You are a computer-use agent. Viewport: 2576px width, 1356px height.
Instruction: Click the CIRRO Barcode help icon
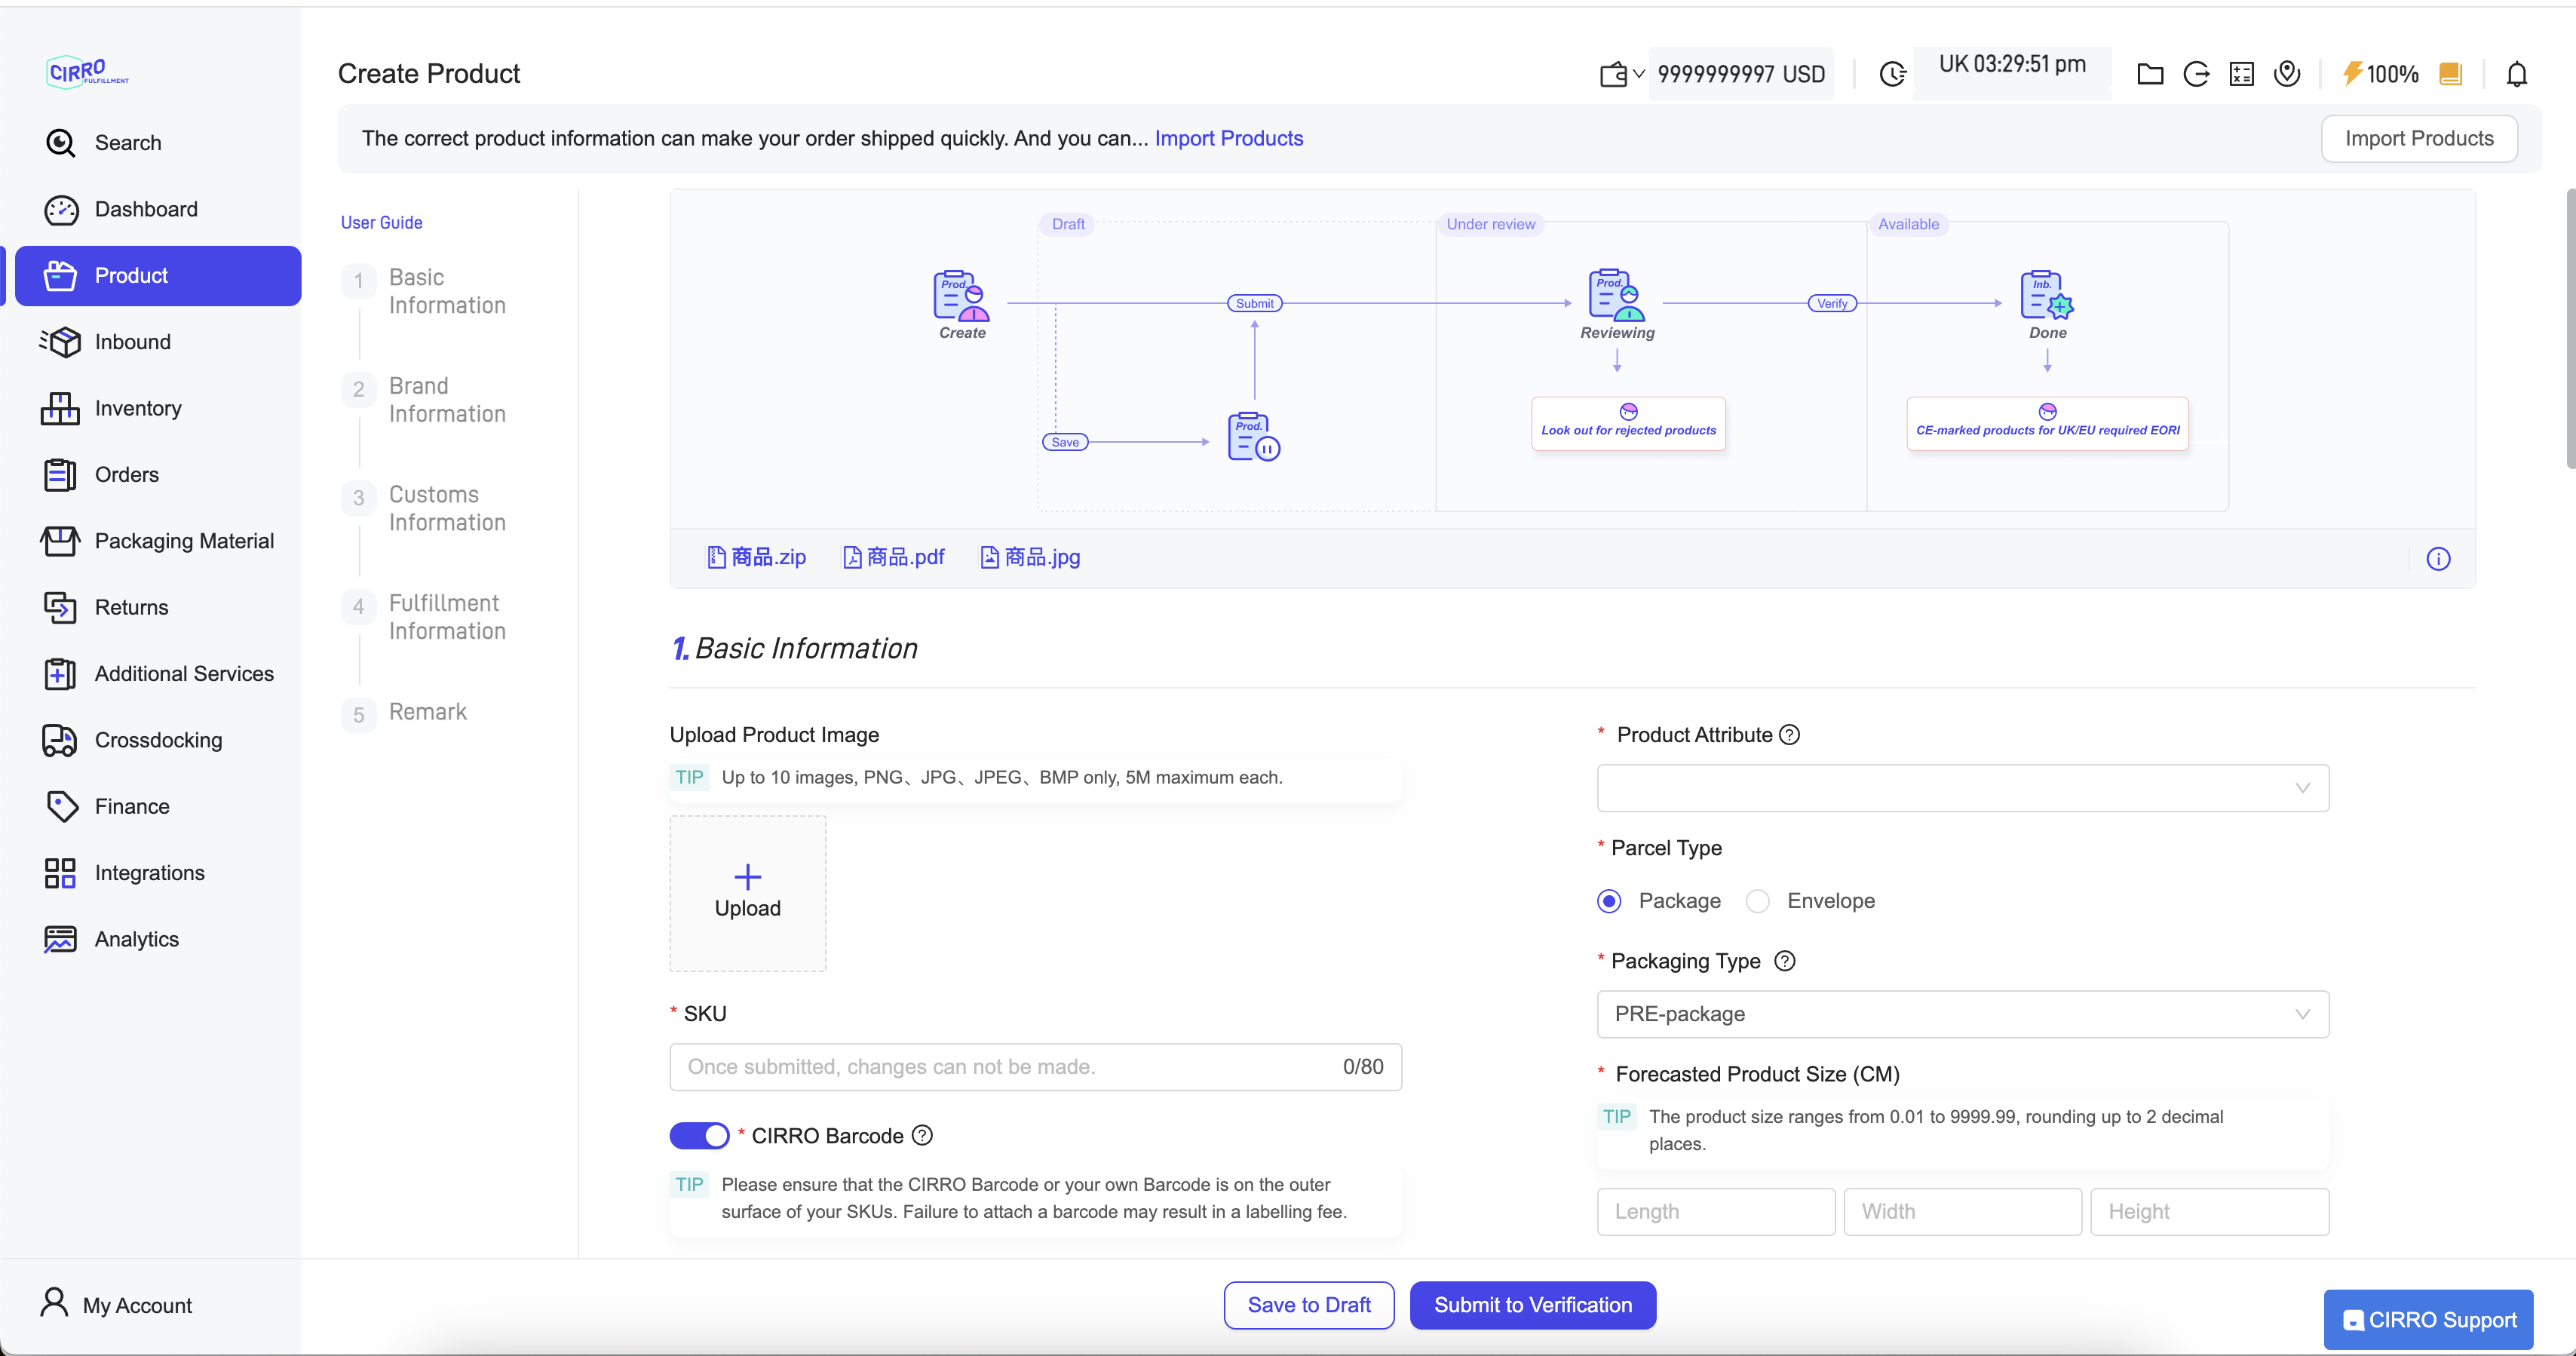click(x=922, y=1135)
